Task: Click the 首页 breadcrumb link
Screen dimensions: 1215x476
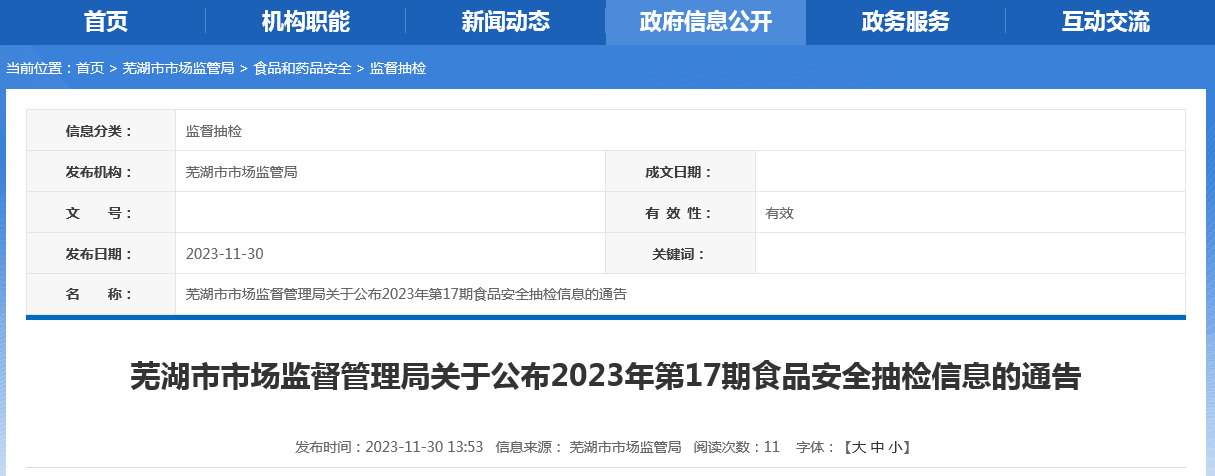Action: pyautogui.click(x=90, y=68)
